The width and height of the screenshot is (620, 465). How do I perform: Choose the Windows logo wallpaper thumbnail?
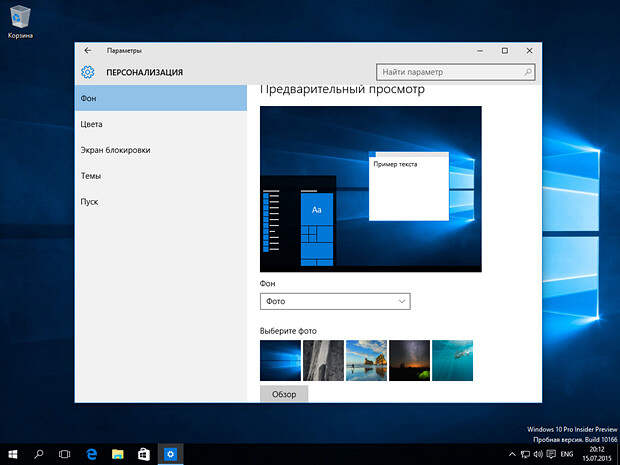point(280,360)
